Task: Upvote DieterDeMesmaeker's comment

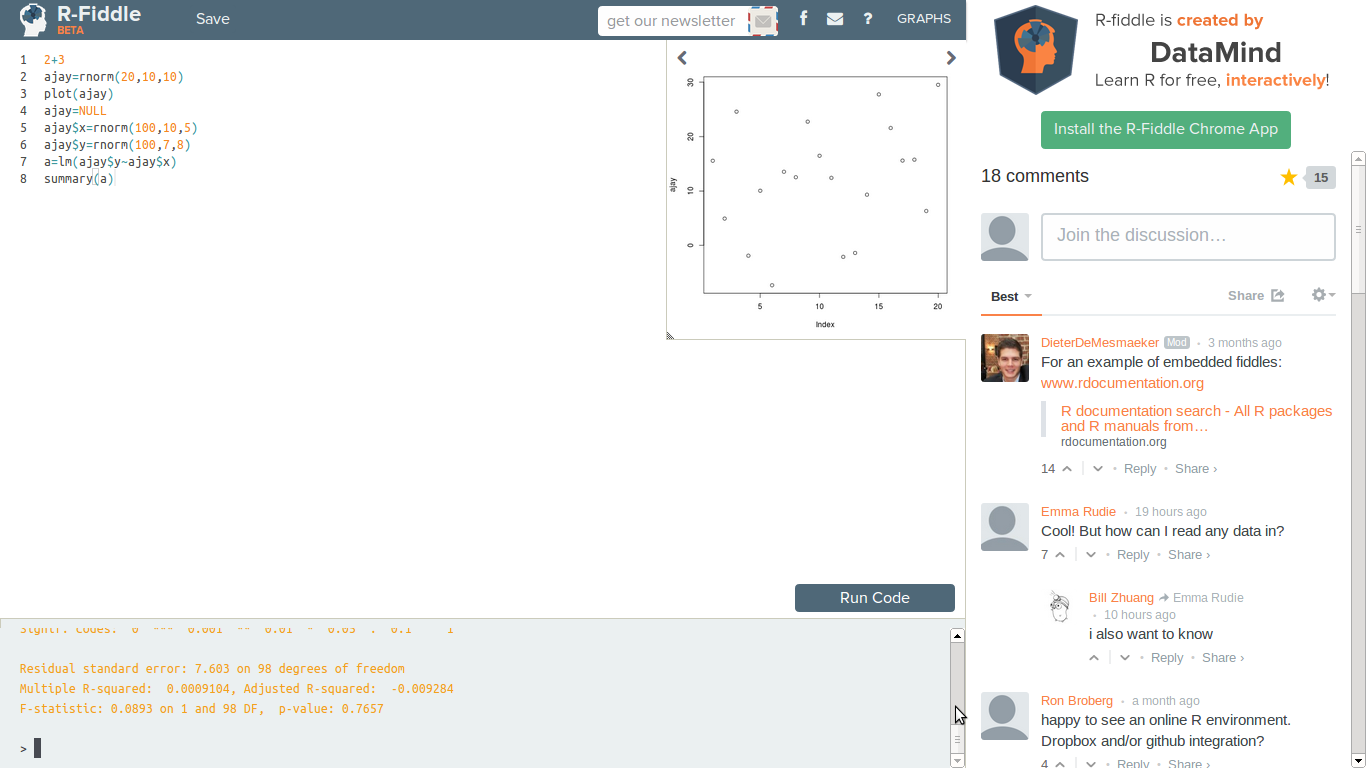Action: 1067,469
